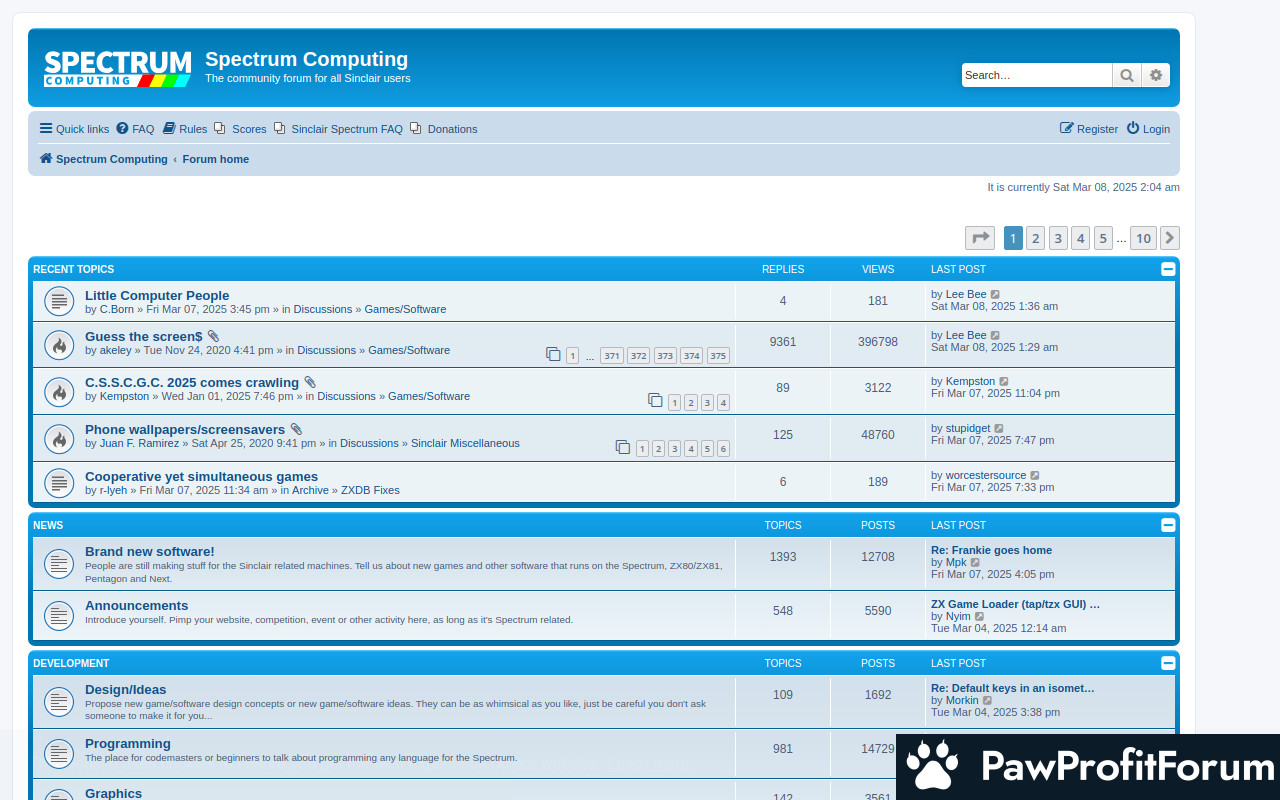
Task: Go to pagination page 3
Action: (x=1058, y=238)
